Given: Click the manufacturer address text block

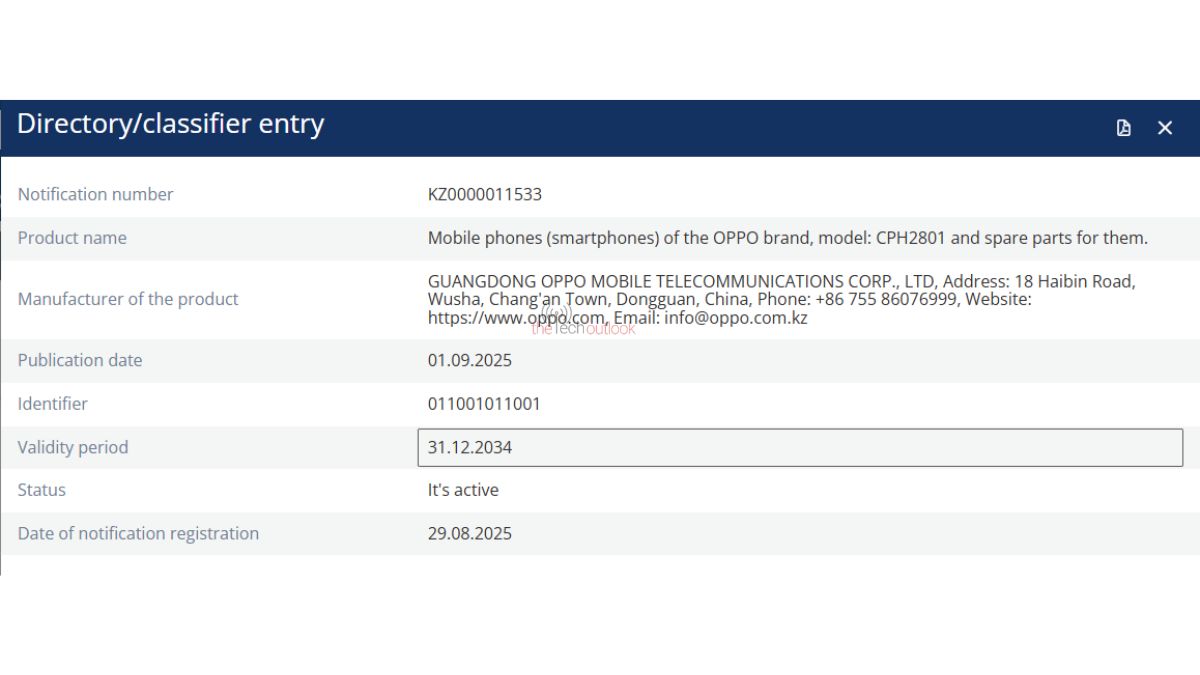Looking at the screenshot, I should pyautogui.click(x=781, y=299).
